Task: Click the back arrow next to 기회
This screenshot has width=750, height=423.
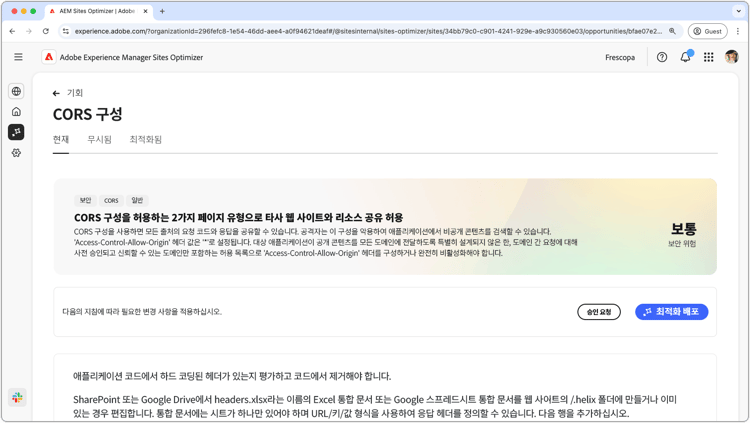Action: tap(56, 93)
